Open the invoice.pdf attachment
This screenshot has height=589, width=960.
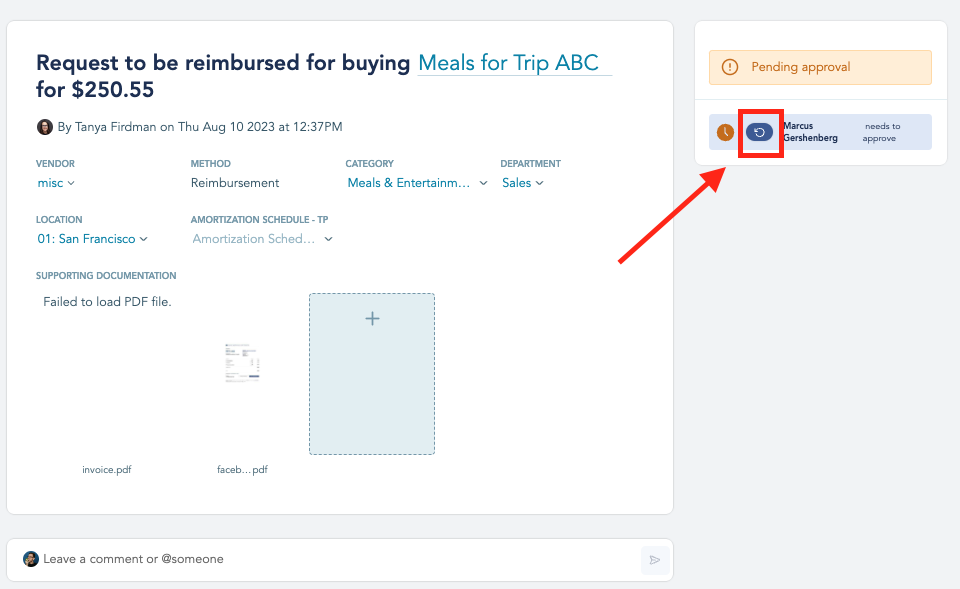[107, 470]
